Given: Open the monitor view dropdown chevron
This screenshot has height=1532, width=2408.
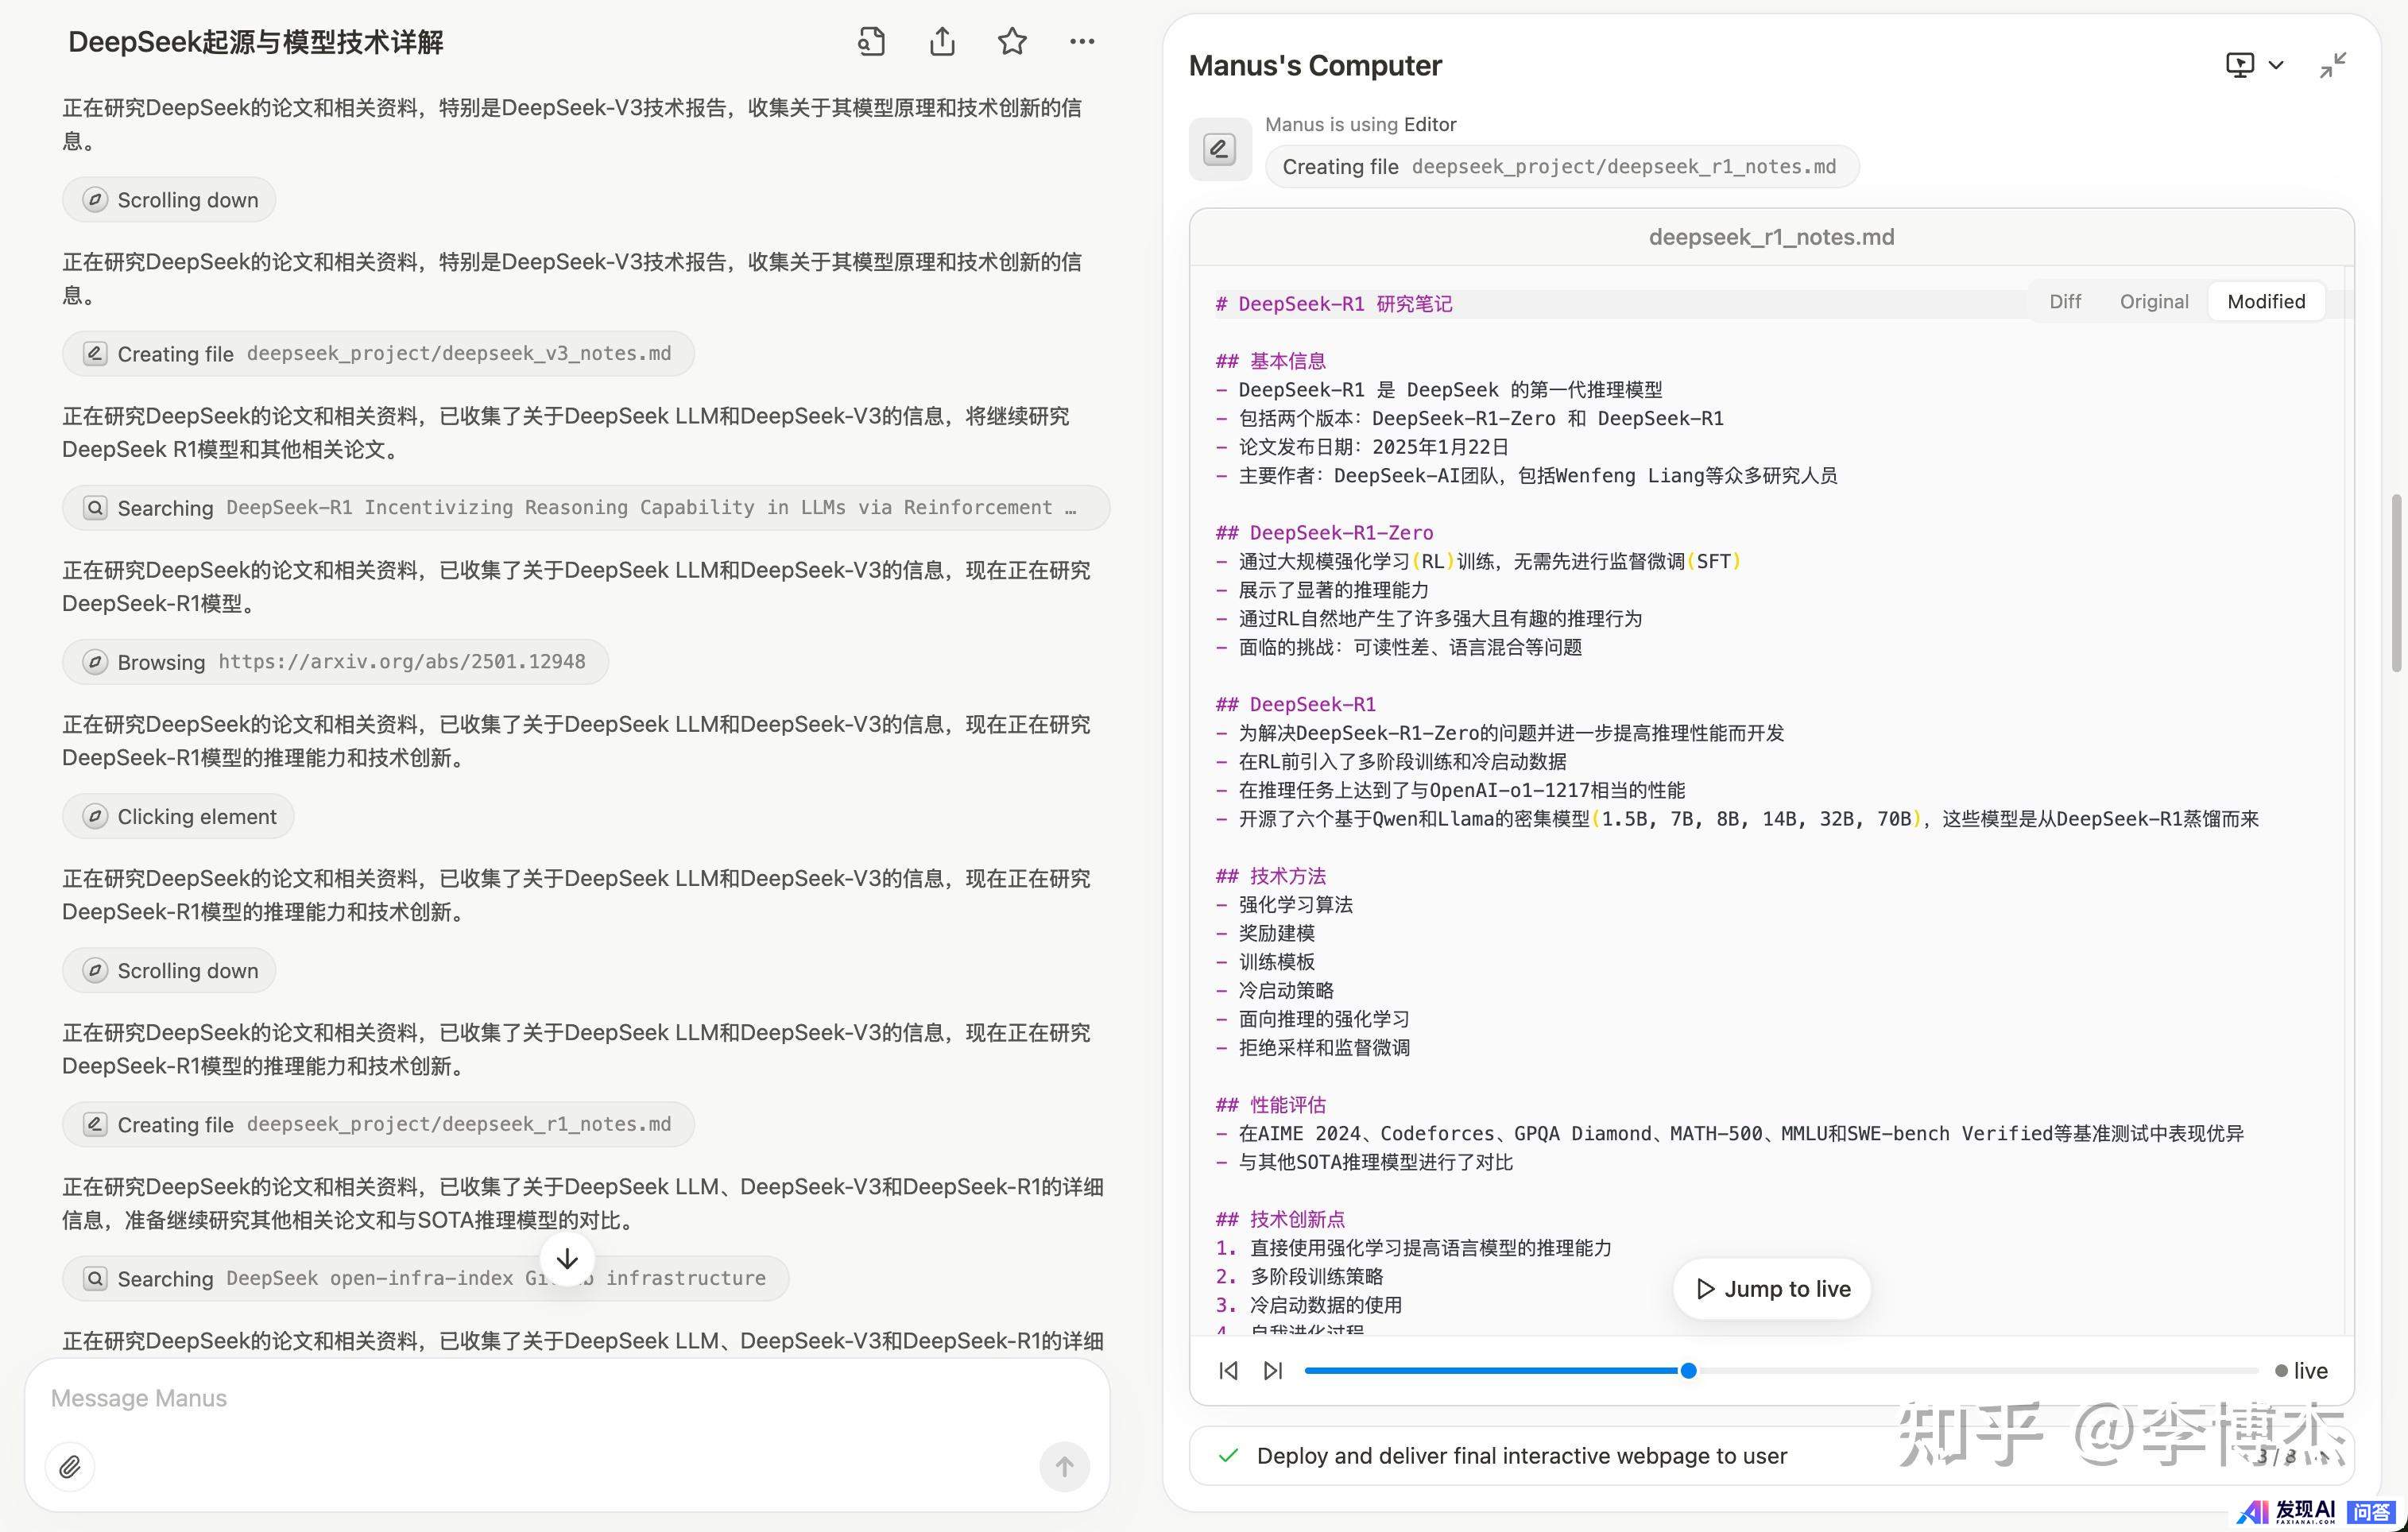Looking at the screenshot, I should (2276, 66).
